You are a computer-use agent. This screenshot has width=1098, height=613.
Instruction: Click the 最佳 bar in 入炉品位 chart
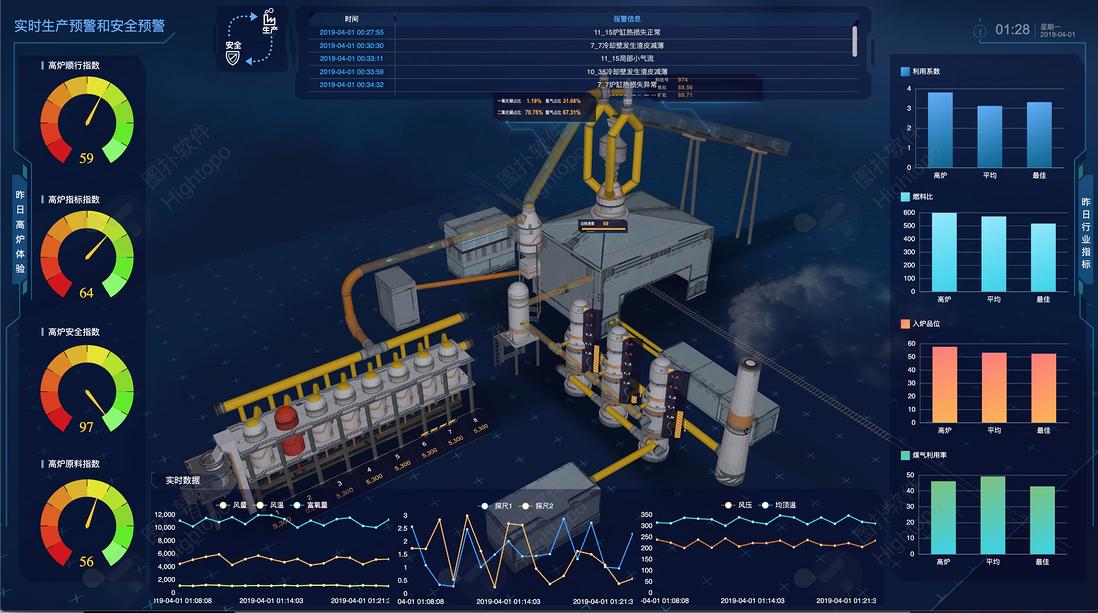coord(1043,388)
